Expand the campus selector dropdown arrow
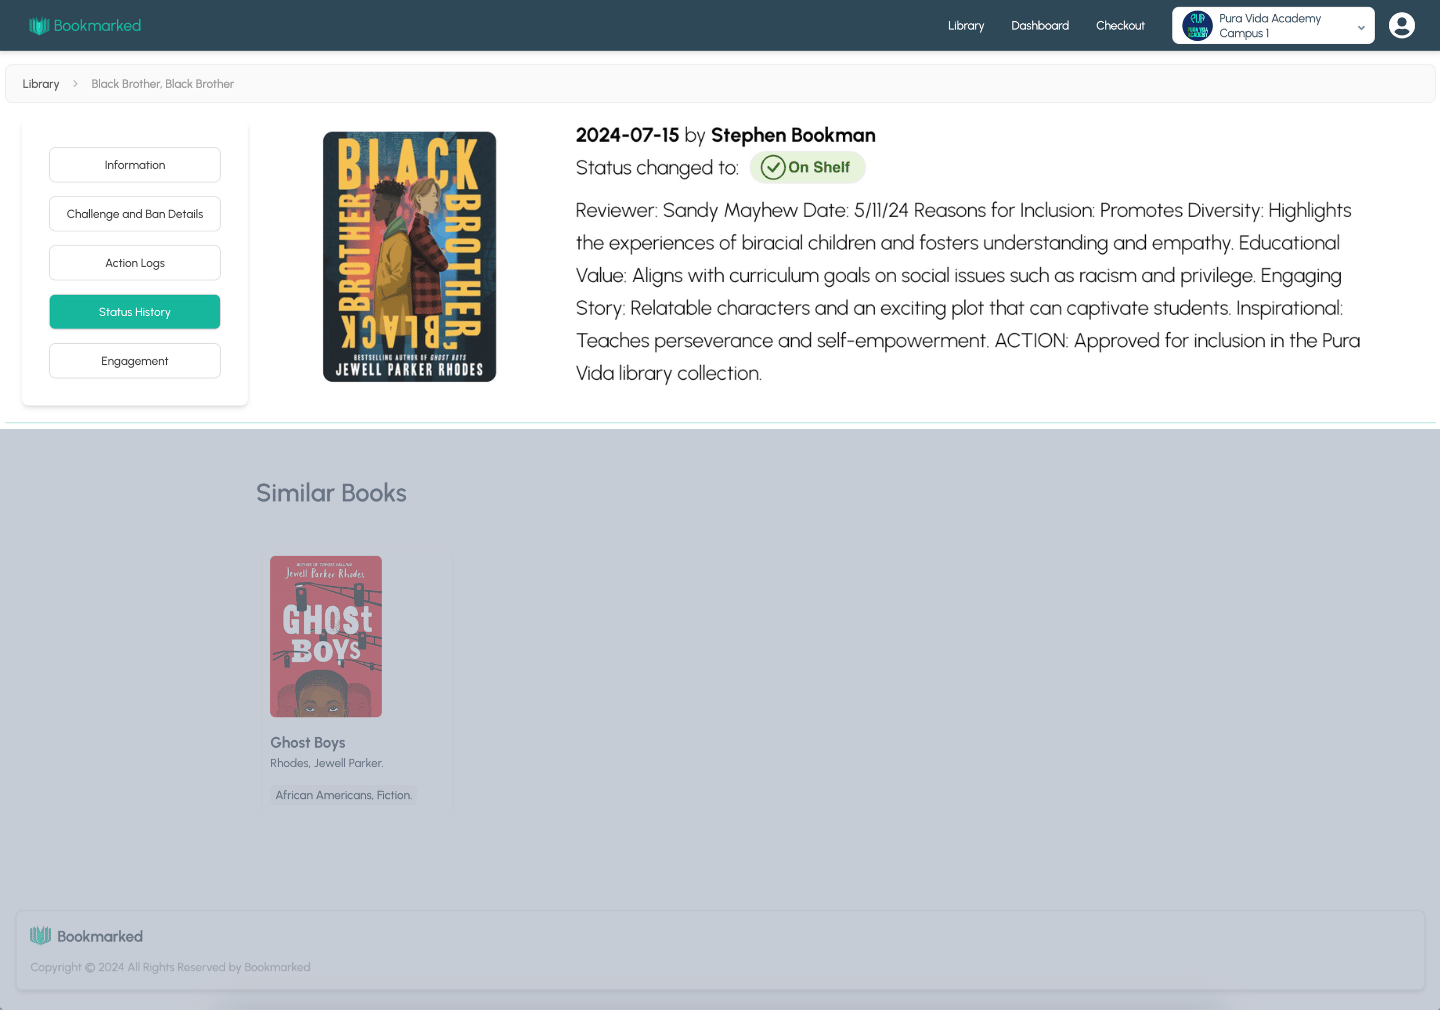The image size is (1440, 1010). click(1360, 28)
